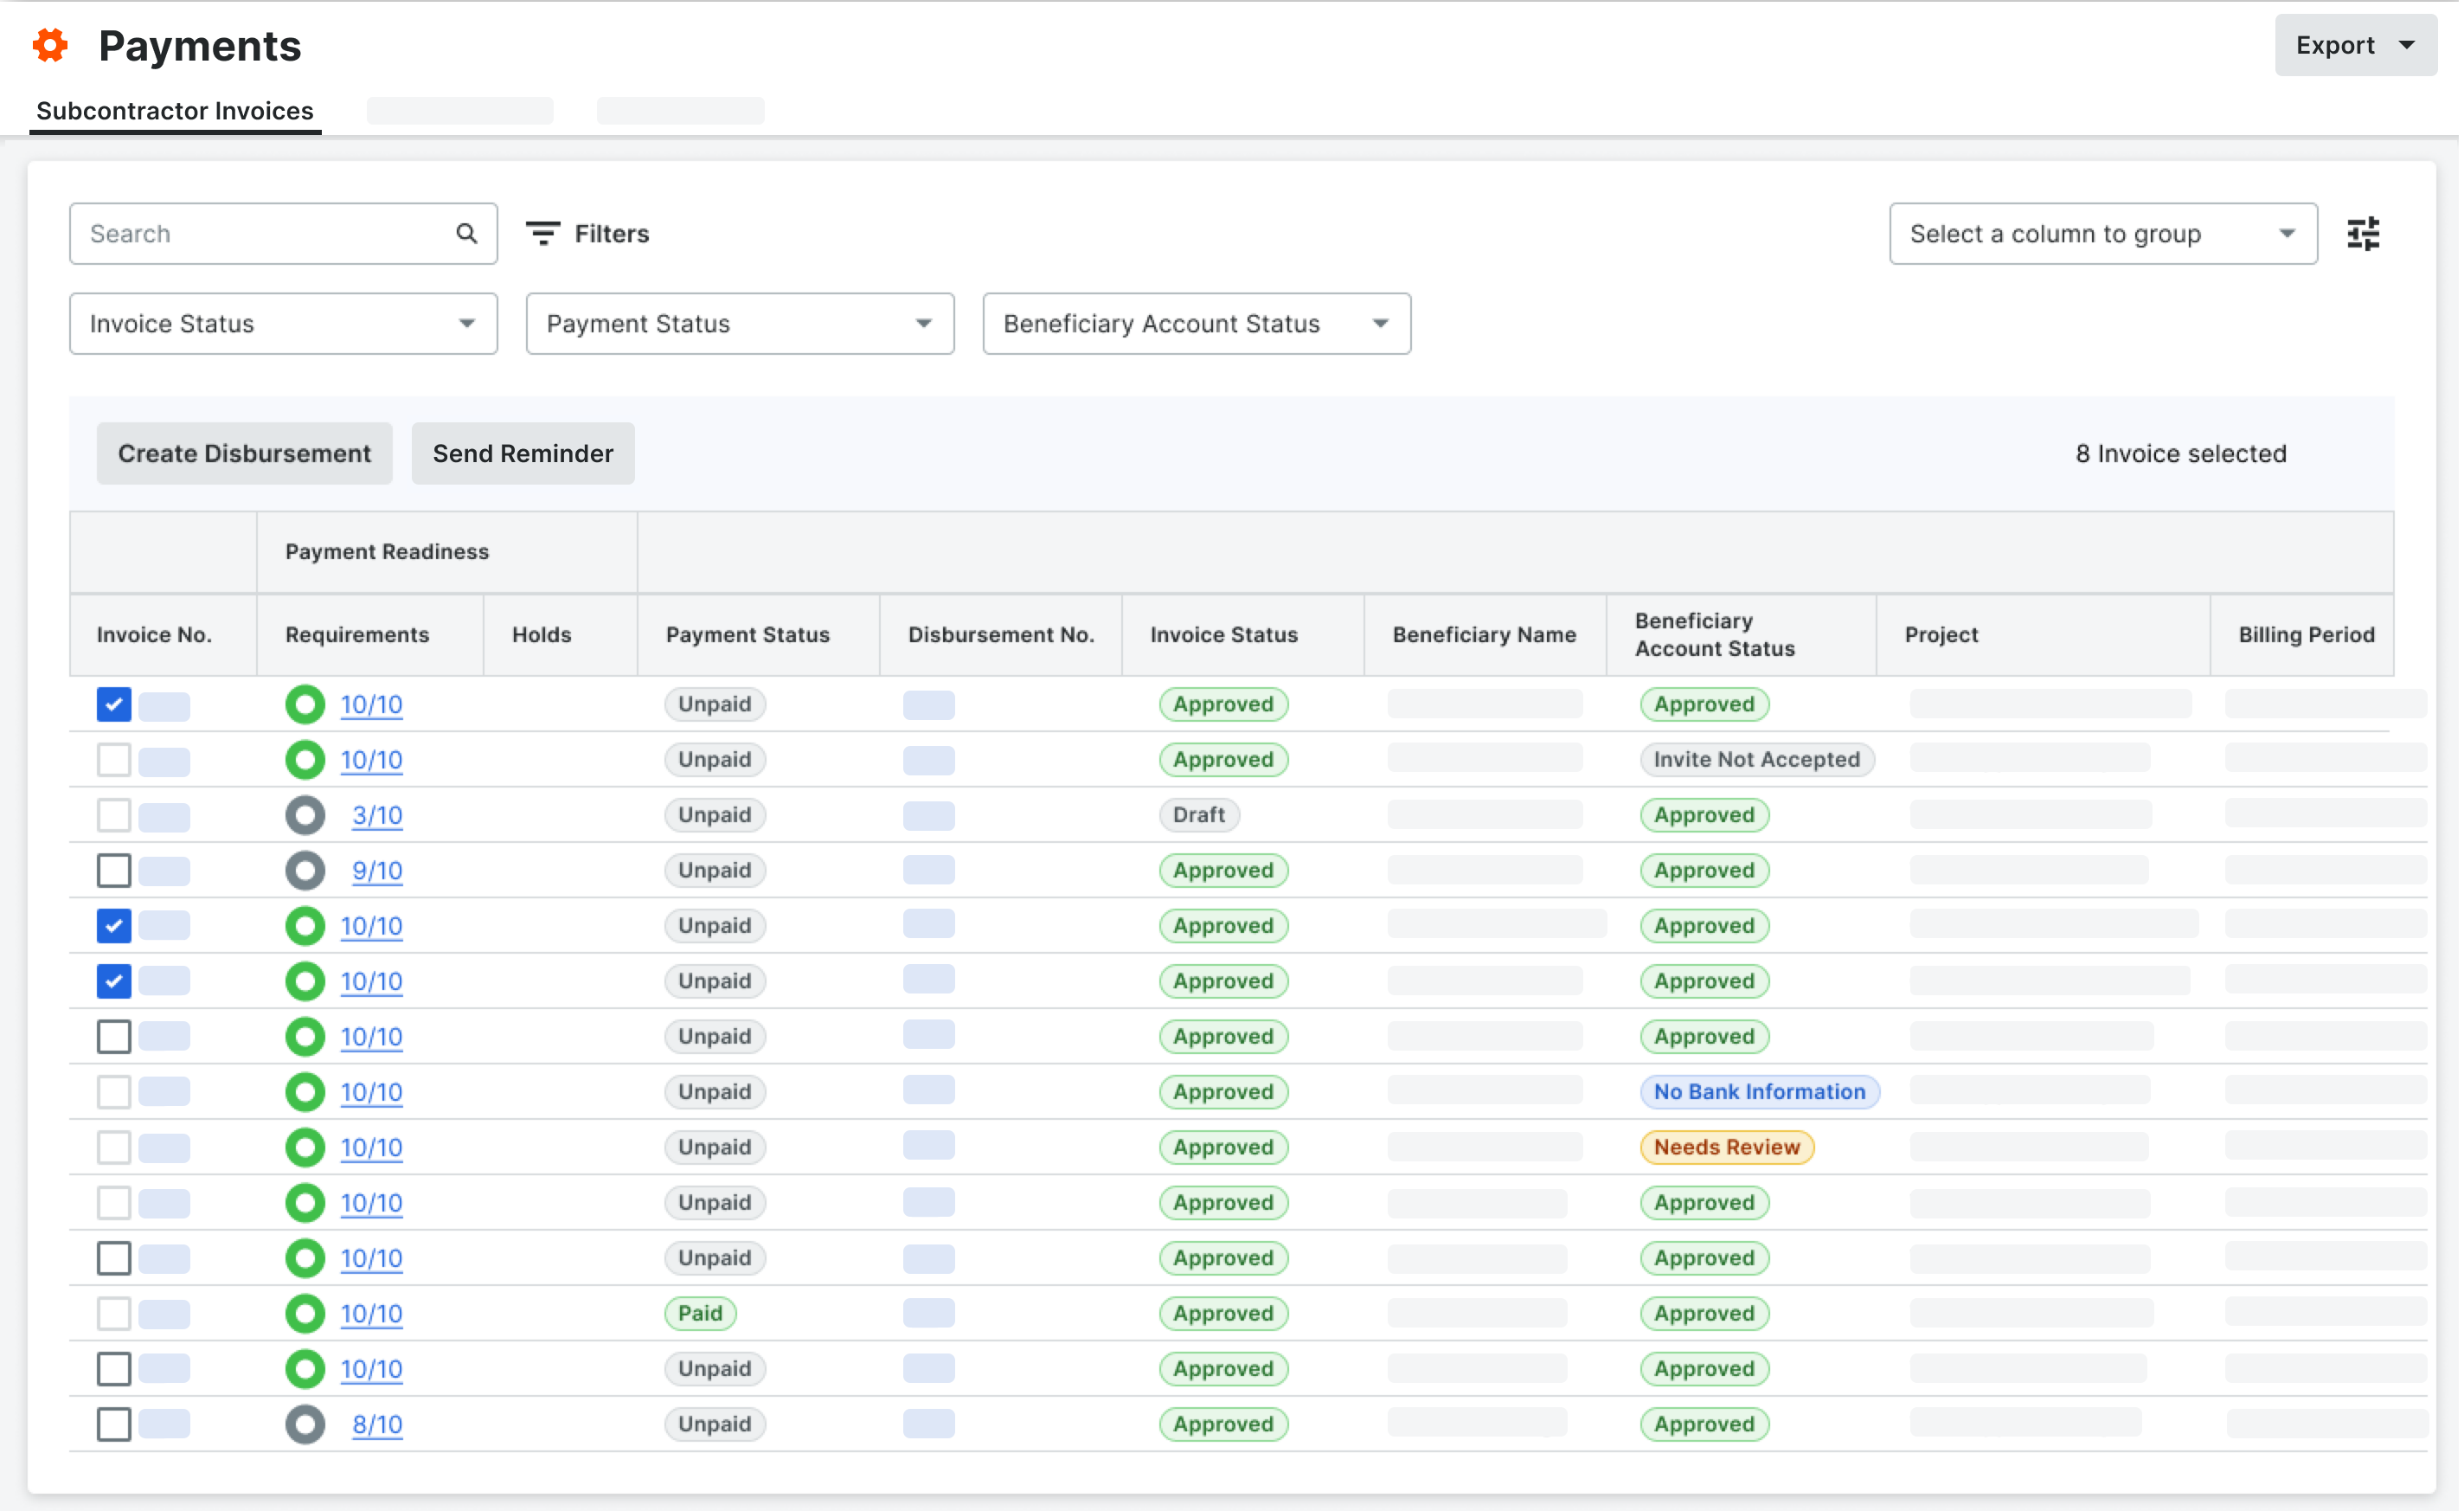The image size is (2464, 1511).
Task: Click green readiness circle in Needs Review row
Action: [305, 1148]
